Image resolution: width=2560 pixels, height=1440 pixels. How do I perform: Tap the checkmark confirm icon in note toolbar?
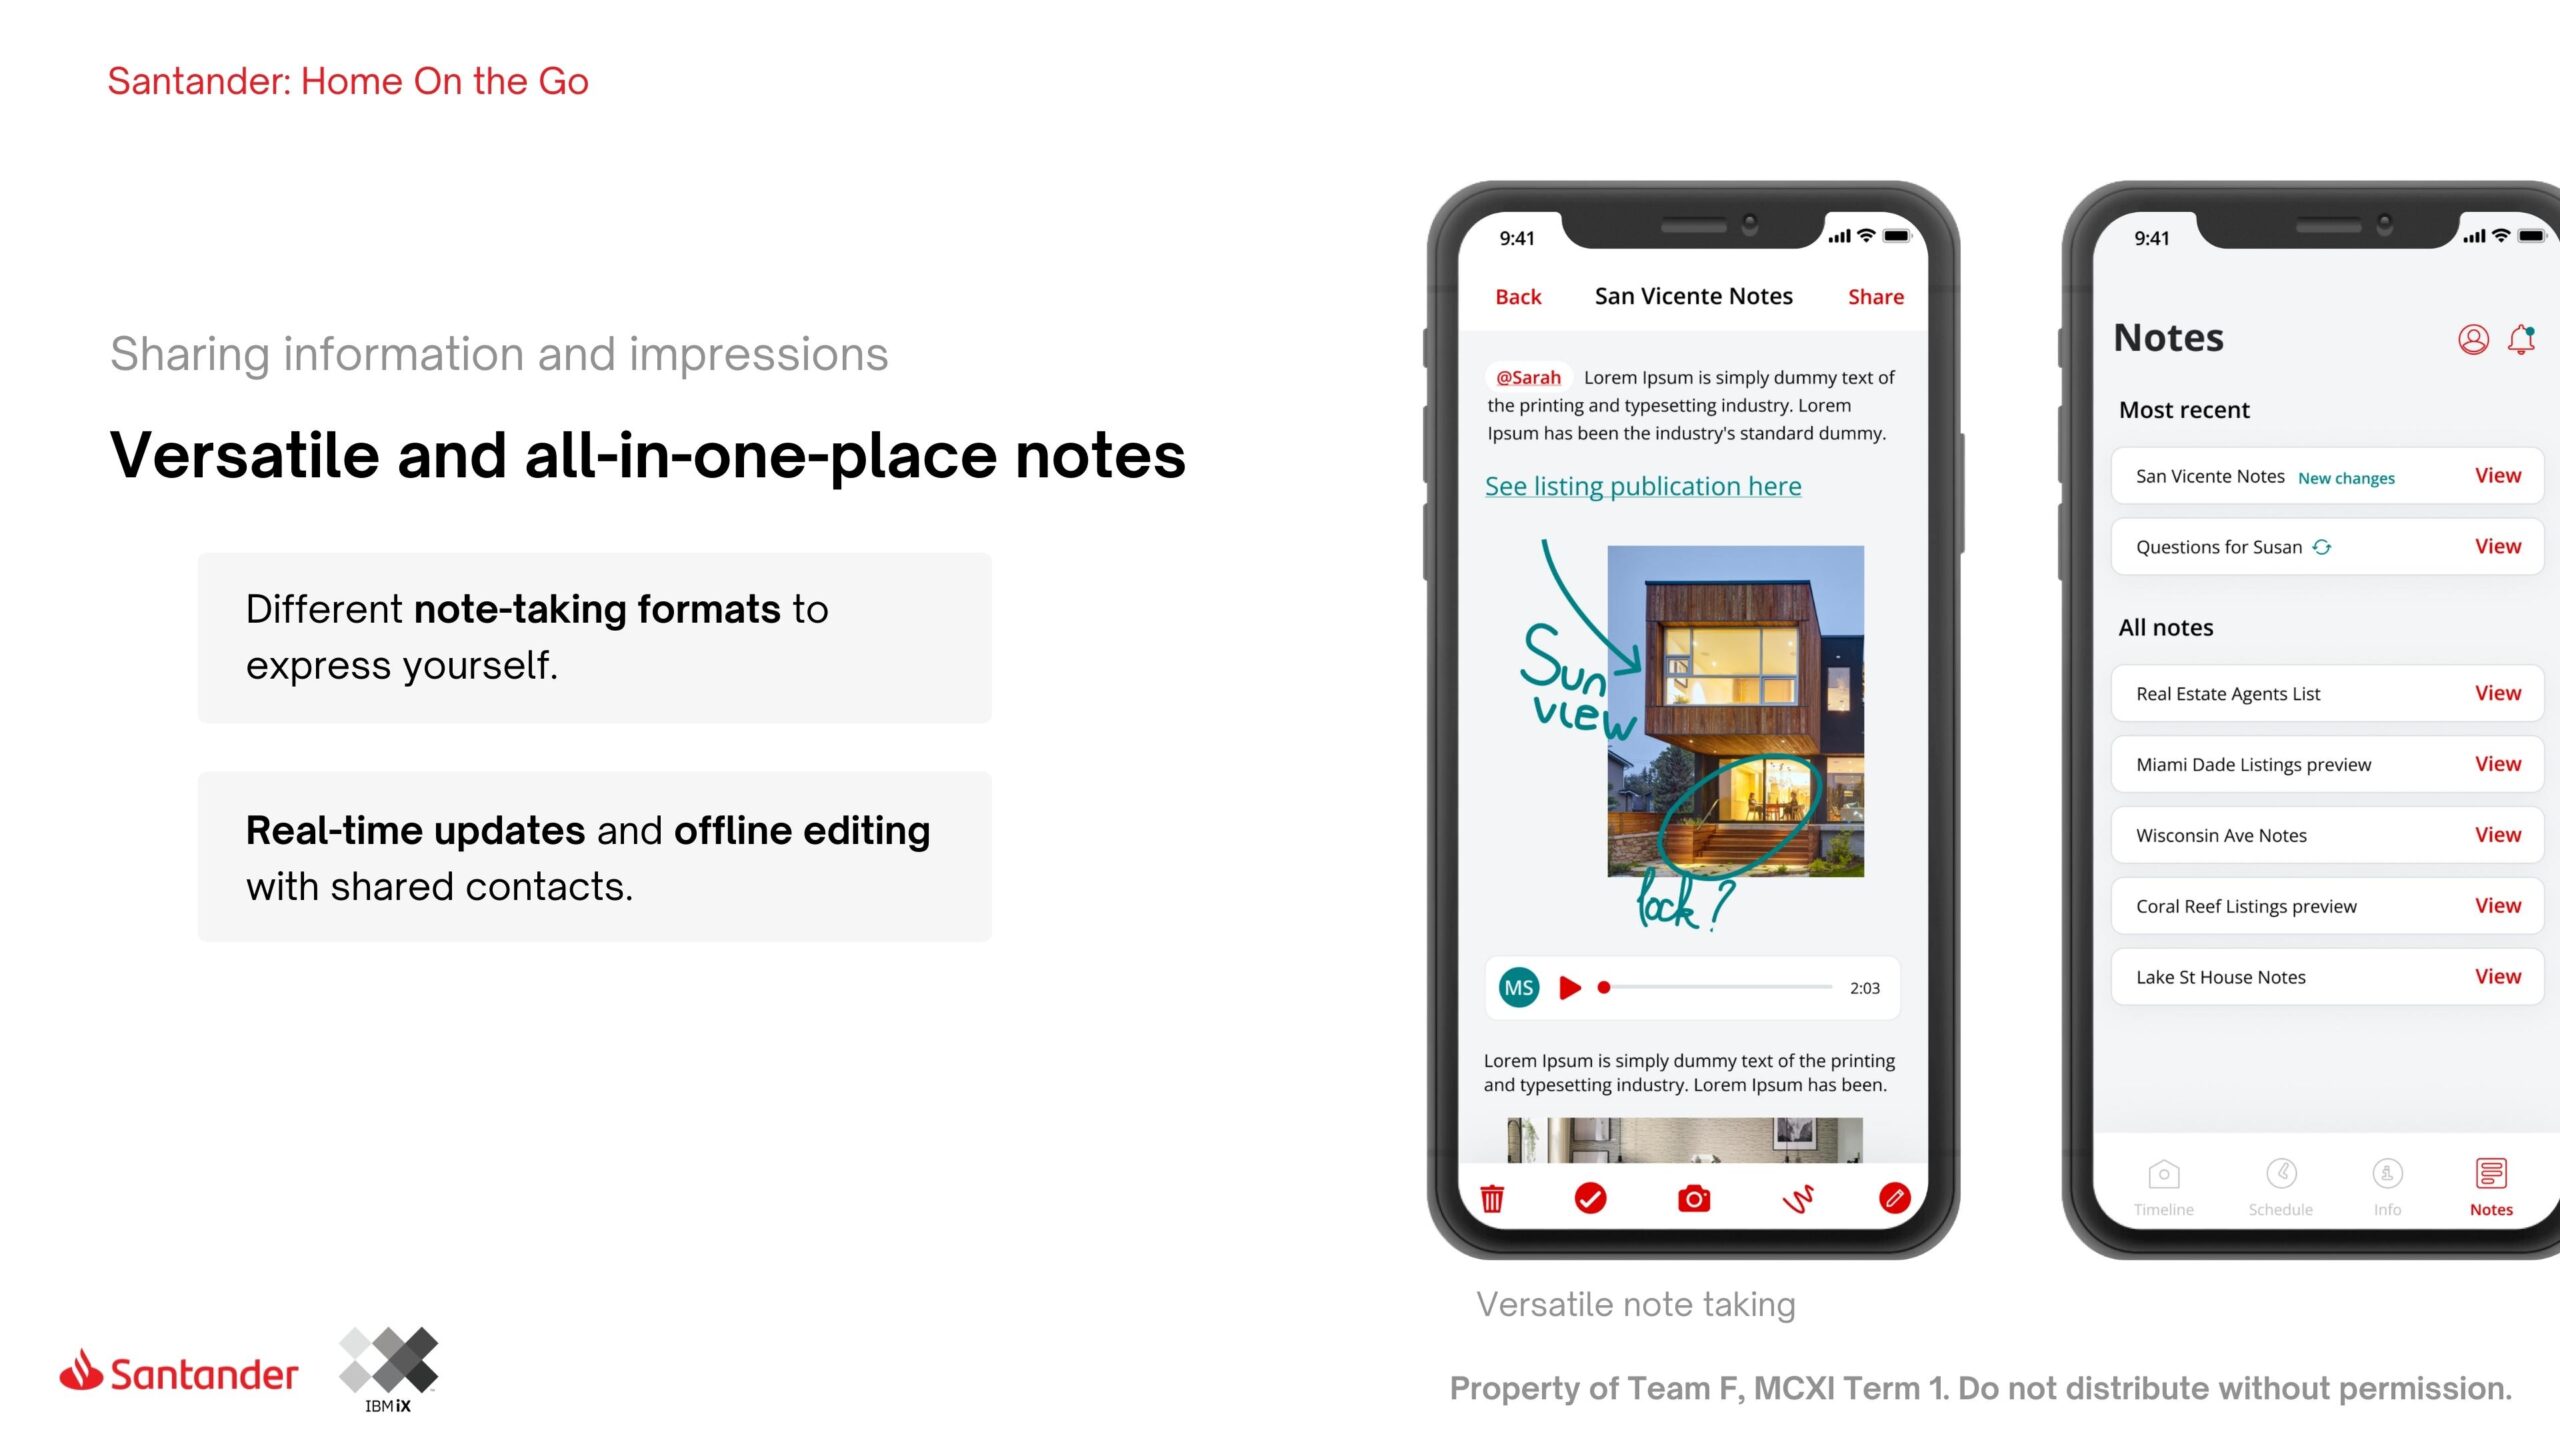click(x=1591, y=1197)
